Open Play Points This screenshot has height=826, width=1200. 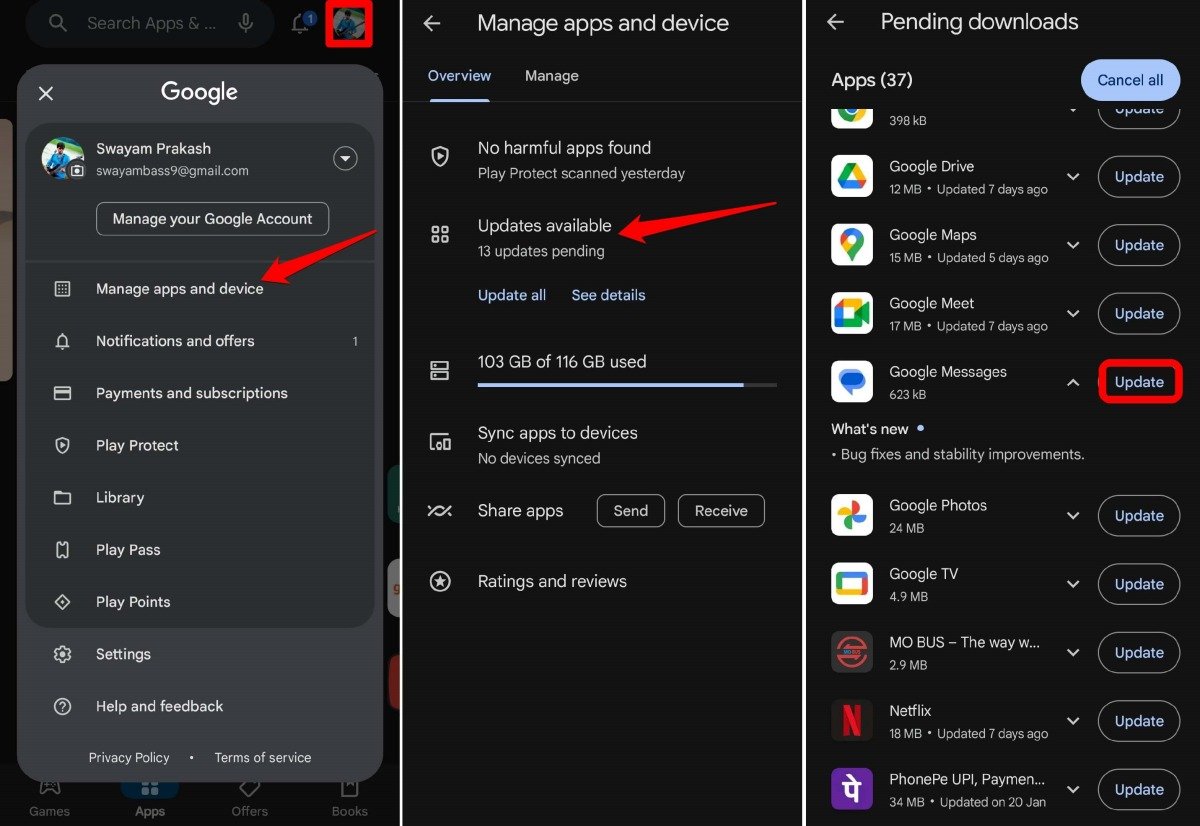pos(133,601)
